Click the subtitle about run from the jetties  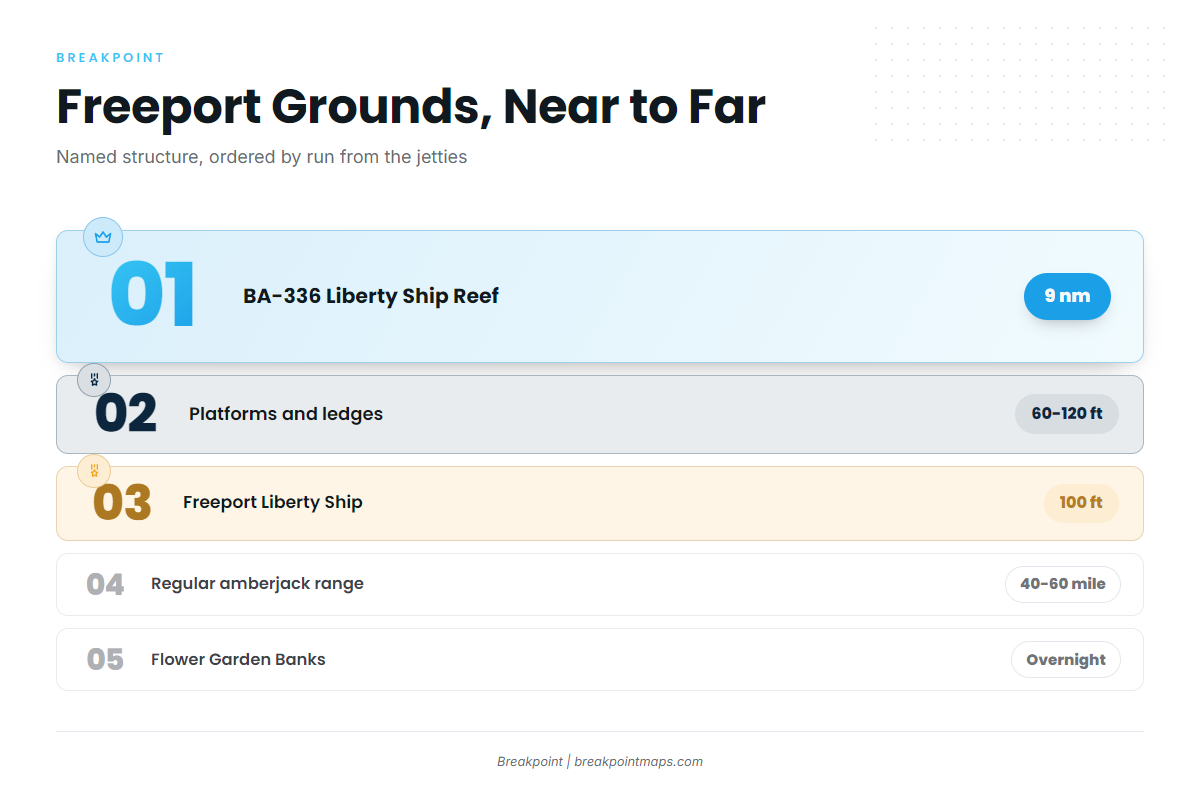click(262, 157)
